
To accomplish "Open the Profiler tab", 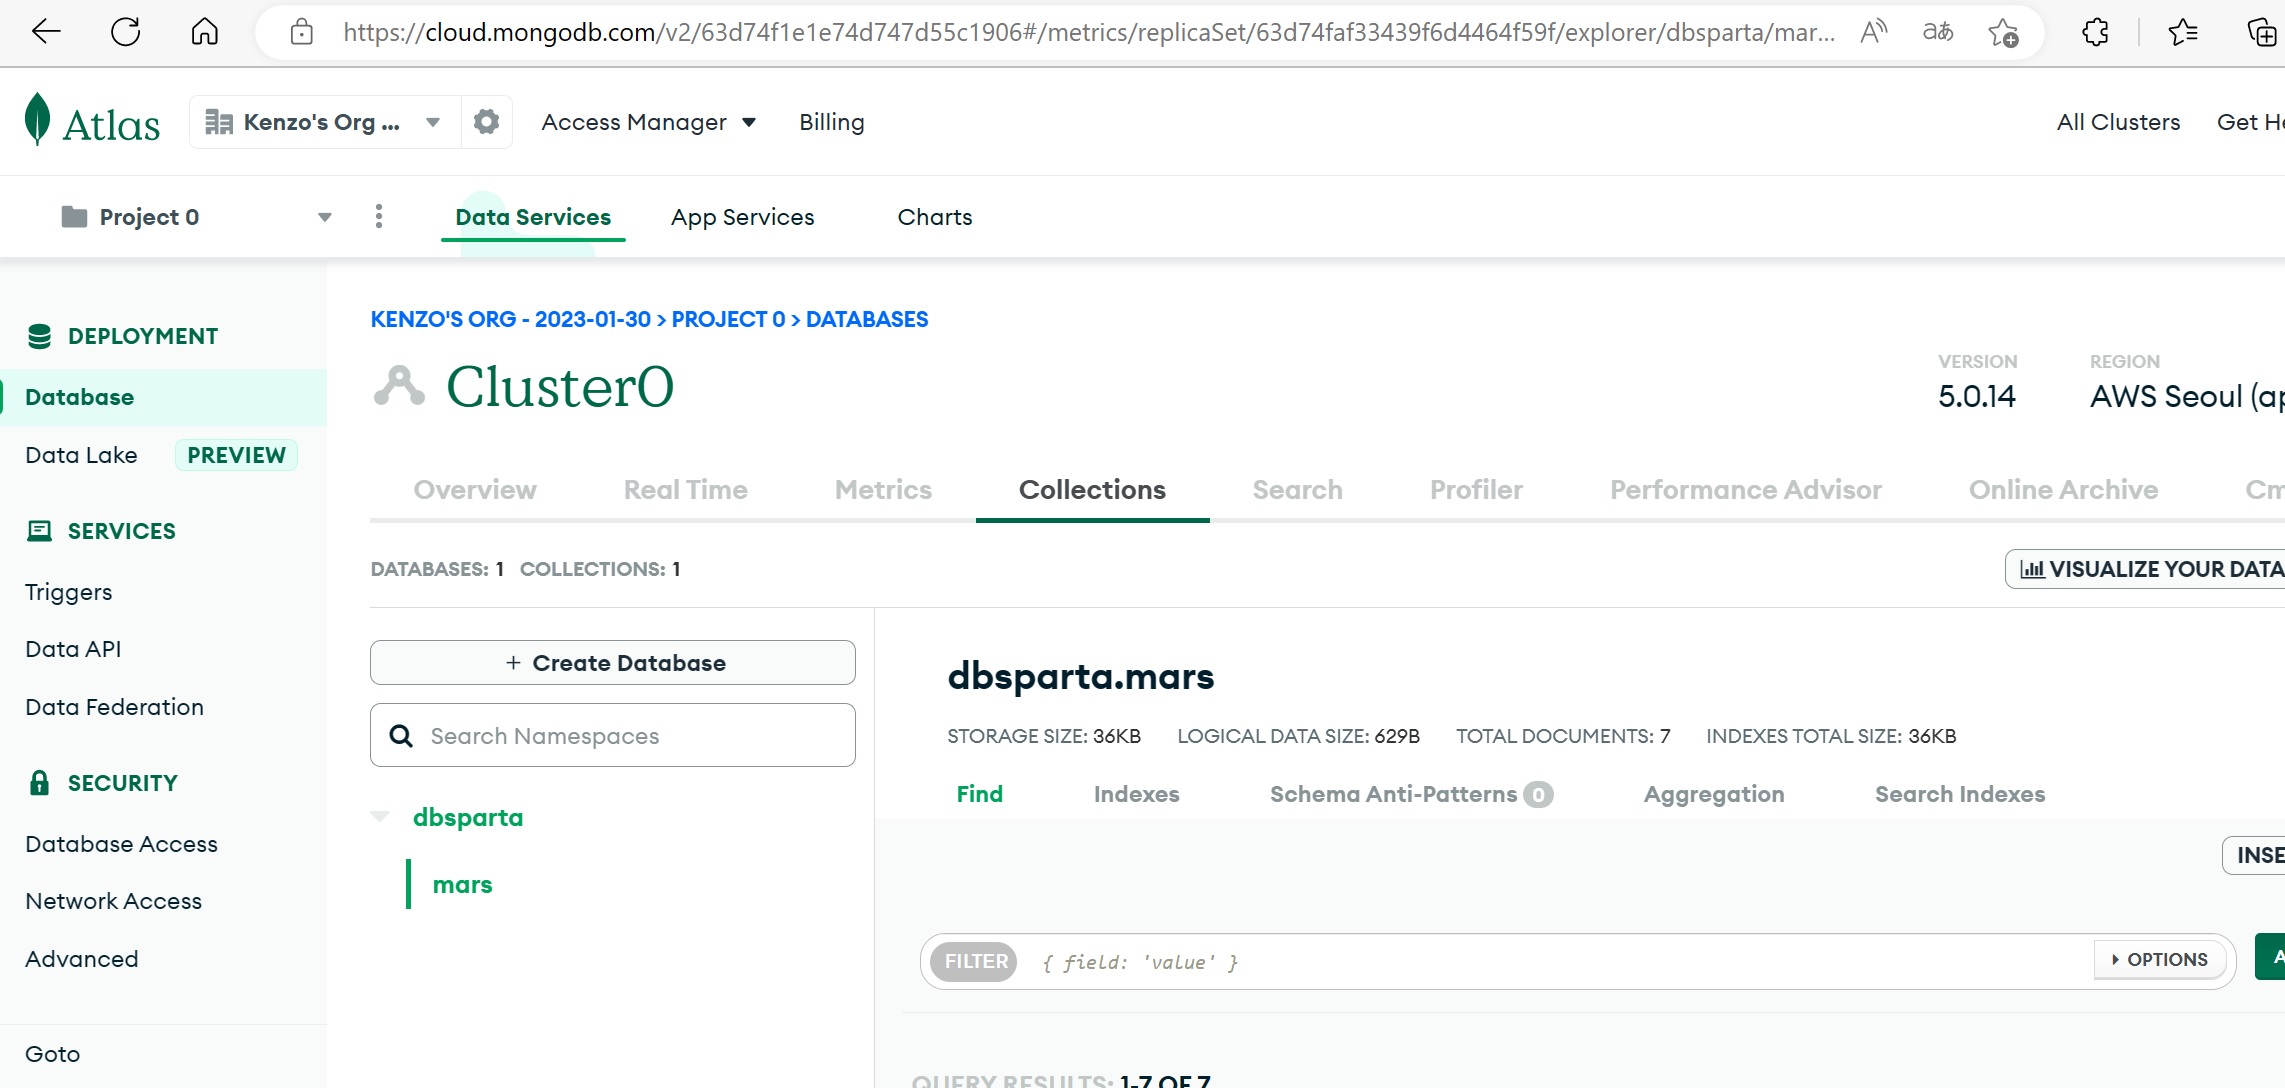I will click(x=1476, y=490).
